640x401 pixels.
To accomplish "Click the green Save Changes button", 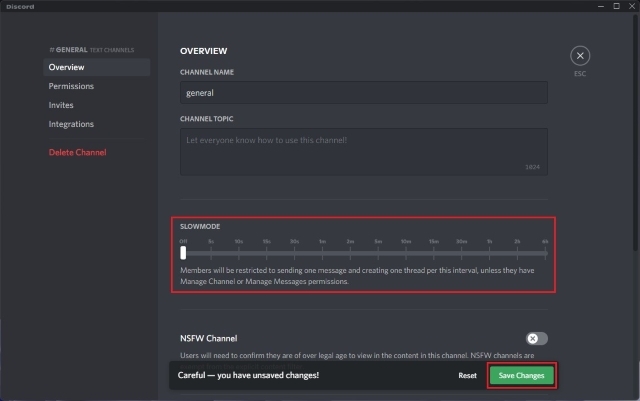I will coord(521,376).
